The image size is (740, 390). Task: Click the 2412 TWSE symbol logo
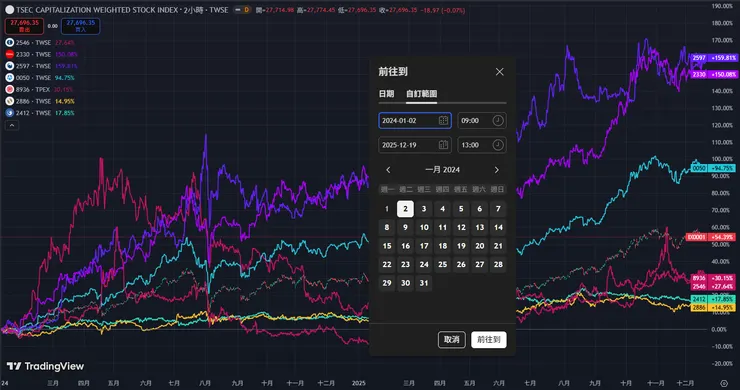click(x=9, y=113)
